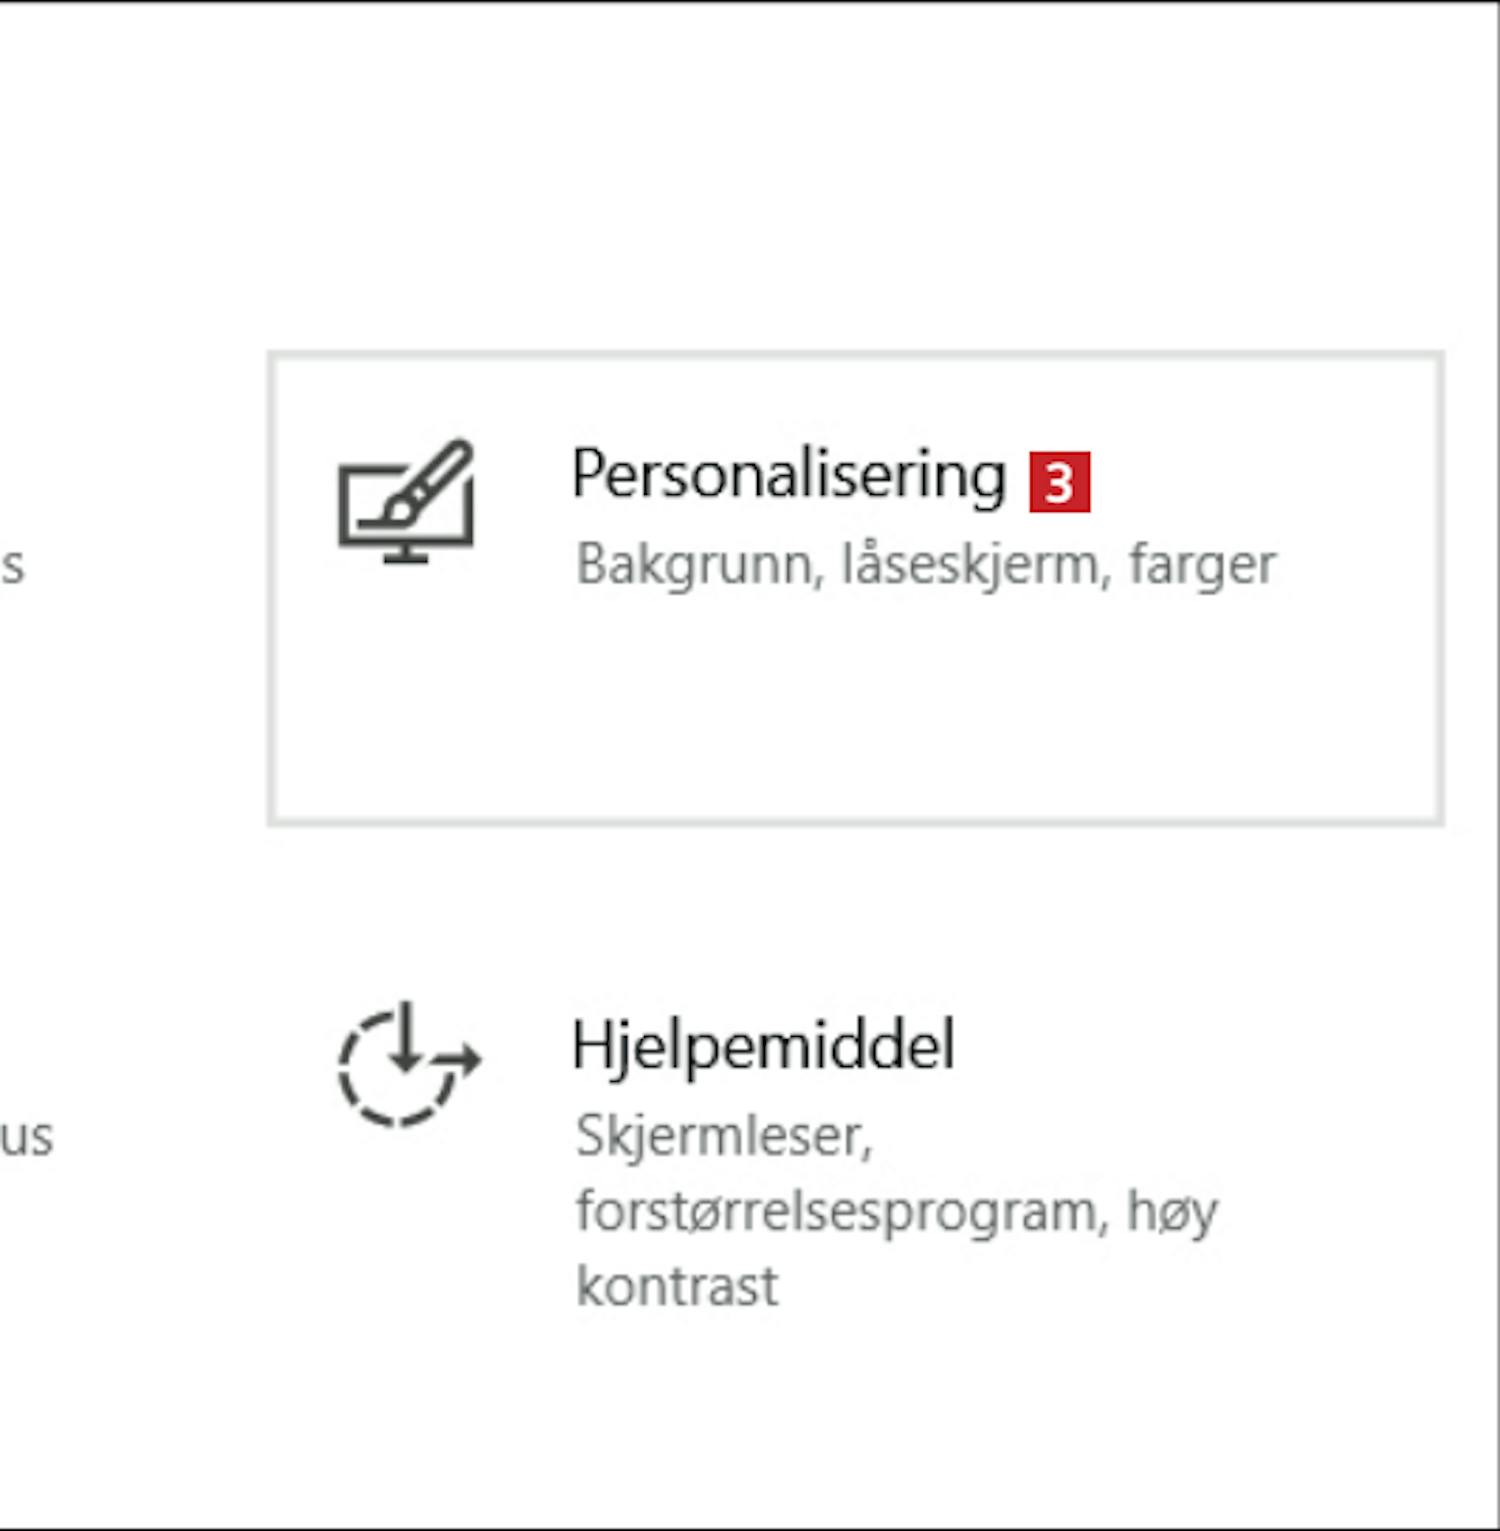
Task: Click the right-pointing arrow in Hjelpemiddel icon
Action: (459, 1057)
